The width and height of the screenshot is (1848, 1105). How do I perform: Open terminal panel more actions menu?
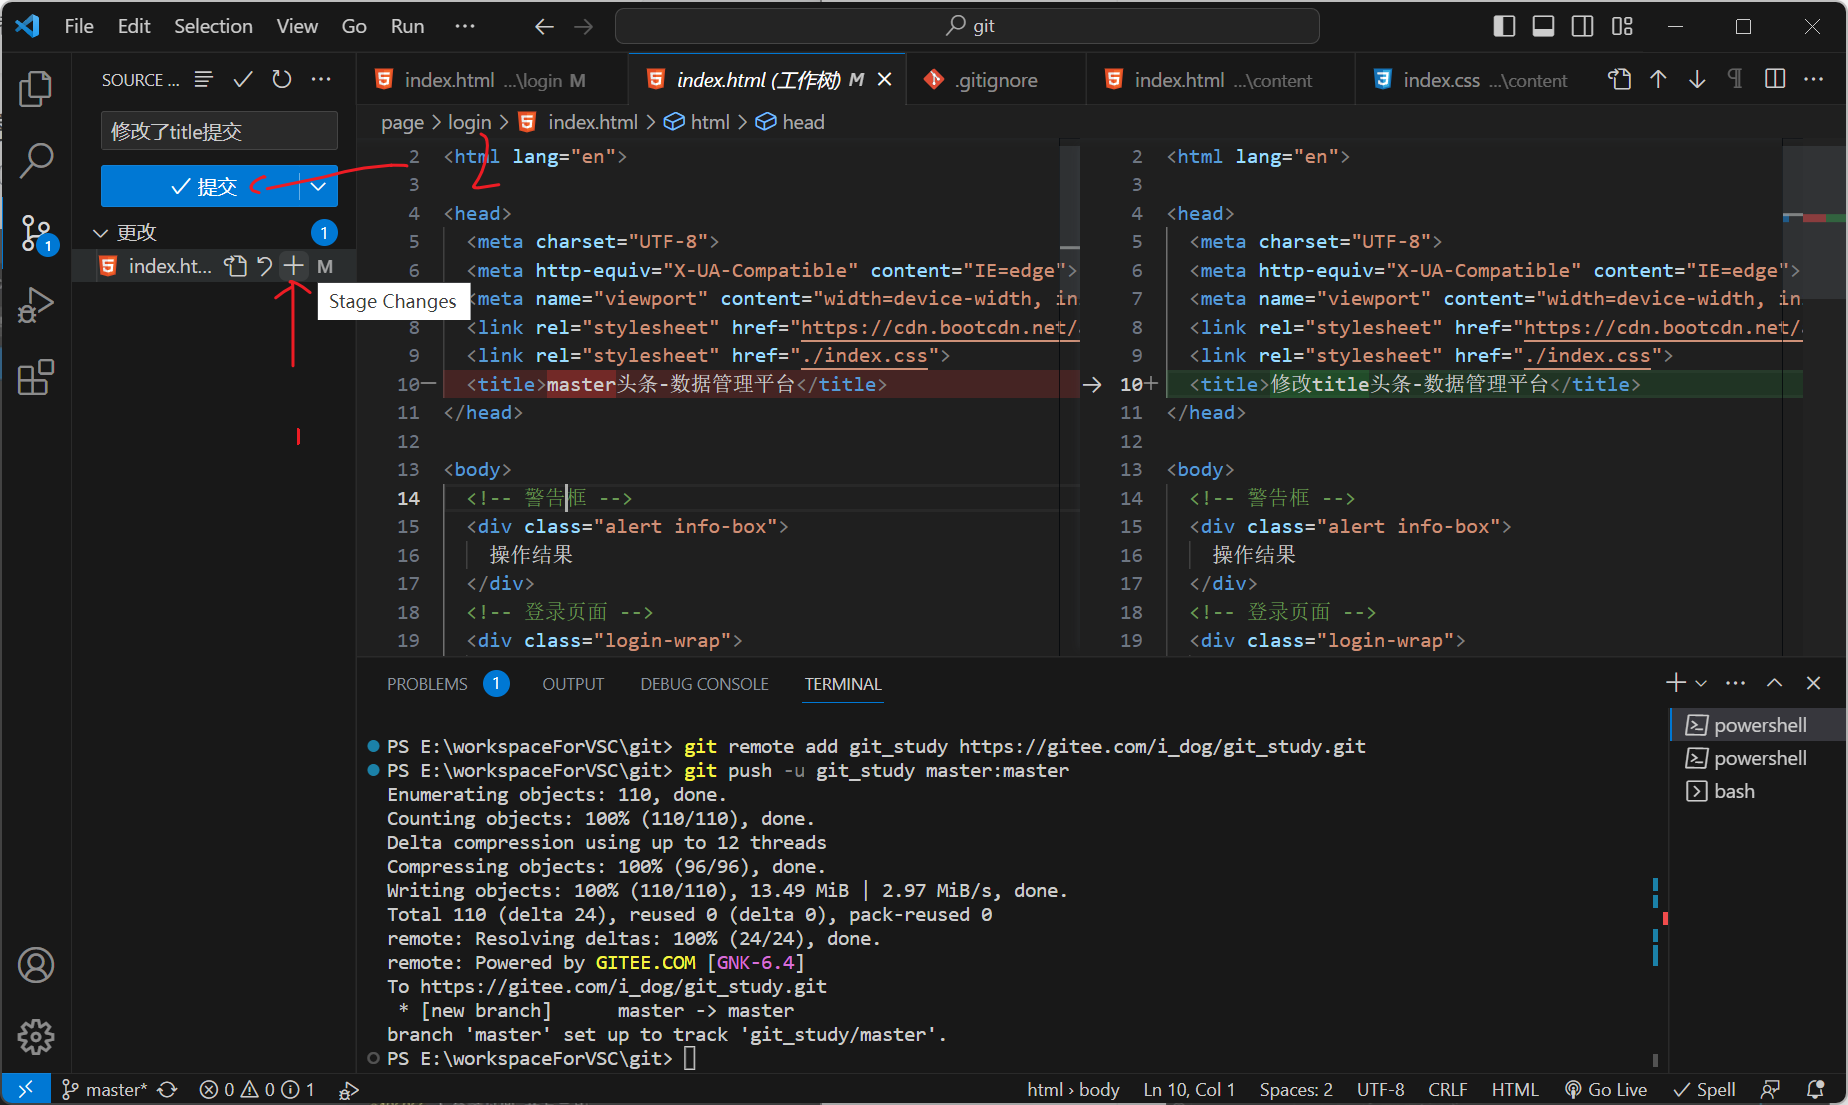pyautogui.click(x=1736, y=683)
